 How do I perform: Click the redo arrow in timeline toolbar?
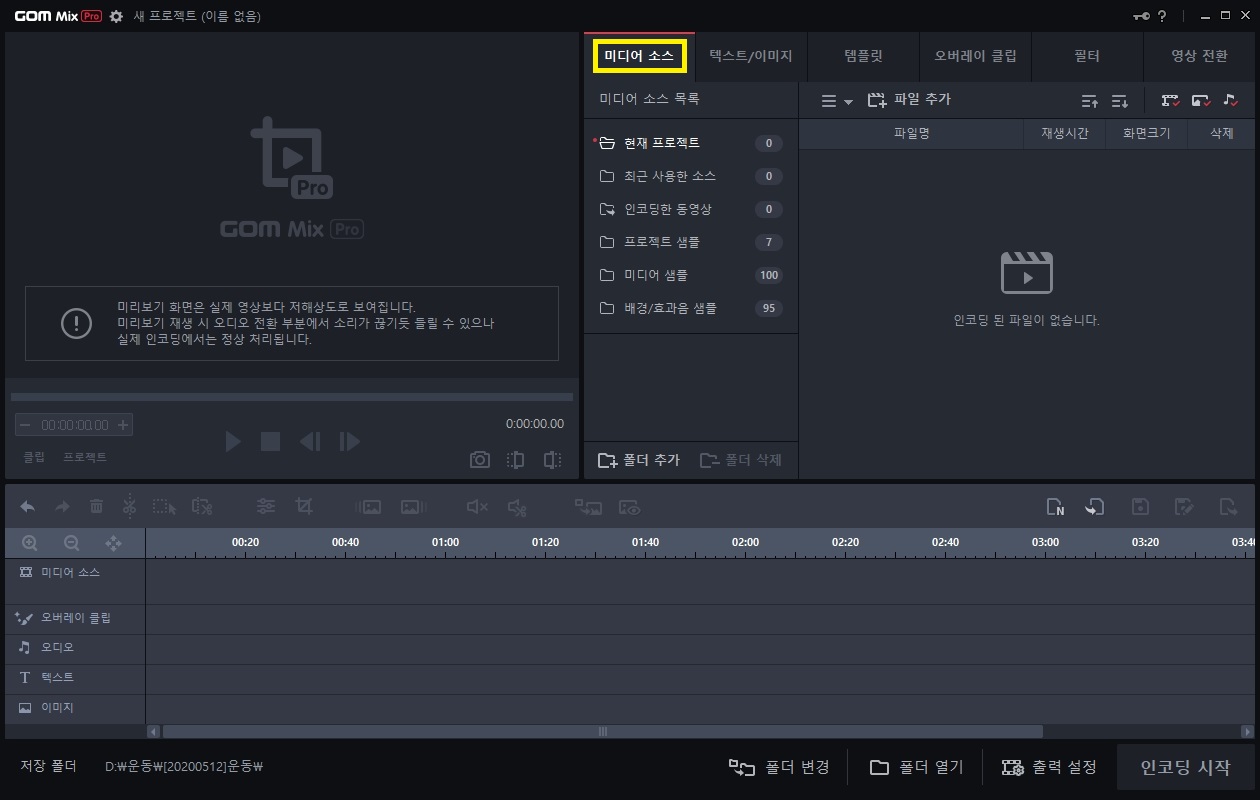[62, 507]
